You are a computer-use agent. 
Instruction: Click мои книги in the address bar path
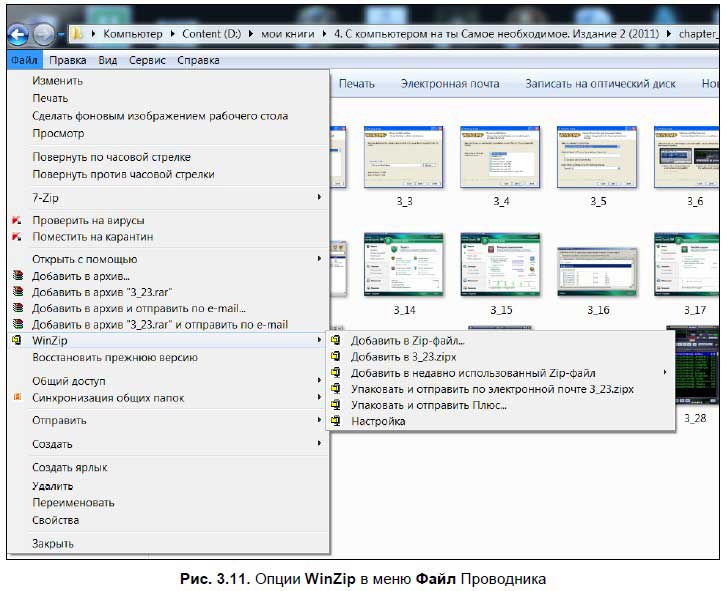coord(287,34)
